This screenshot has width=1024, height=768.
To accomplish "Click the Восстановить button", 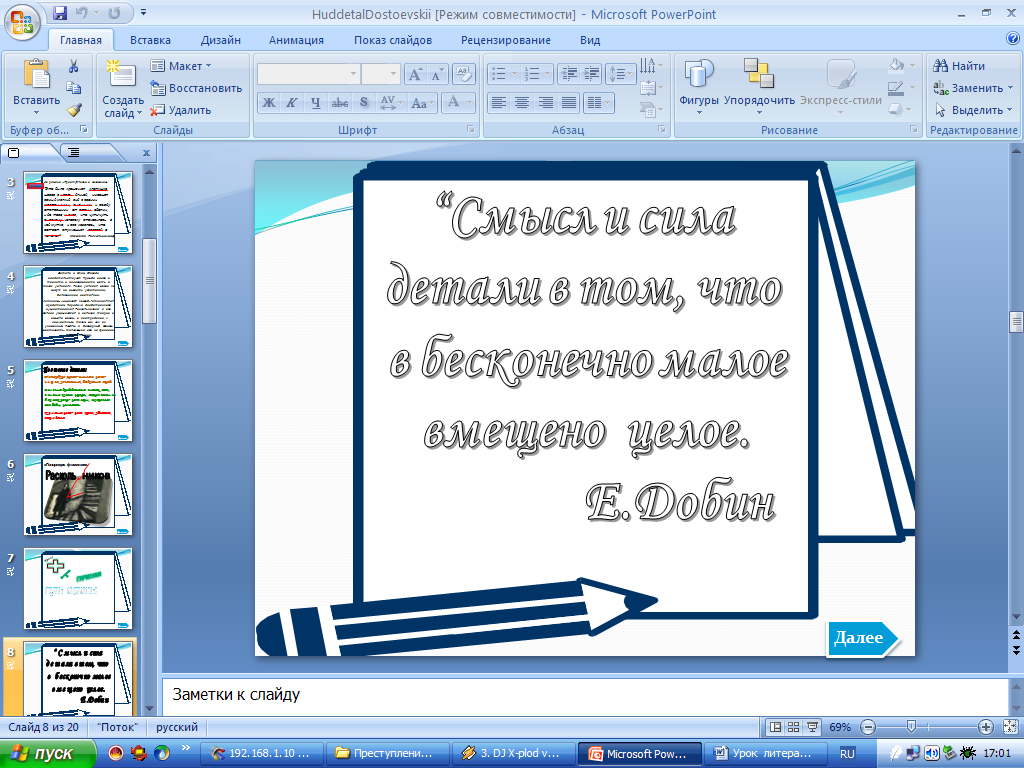I will coord(196,88).
